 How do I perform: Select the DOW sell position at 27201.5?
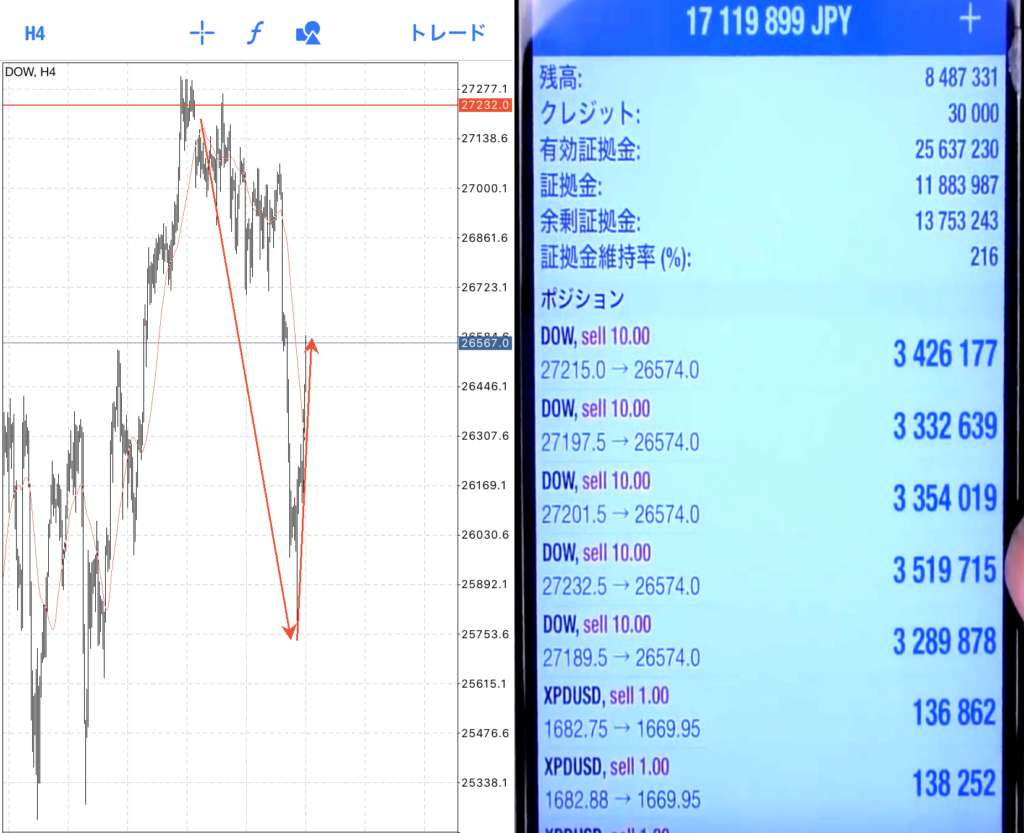768,497
